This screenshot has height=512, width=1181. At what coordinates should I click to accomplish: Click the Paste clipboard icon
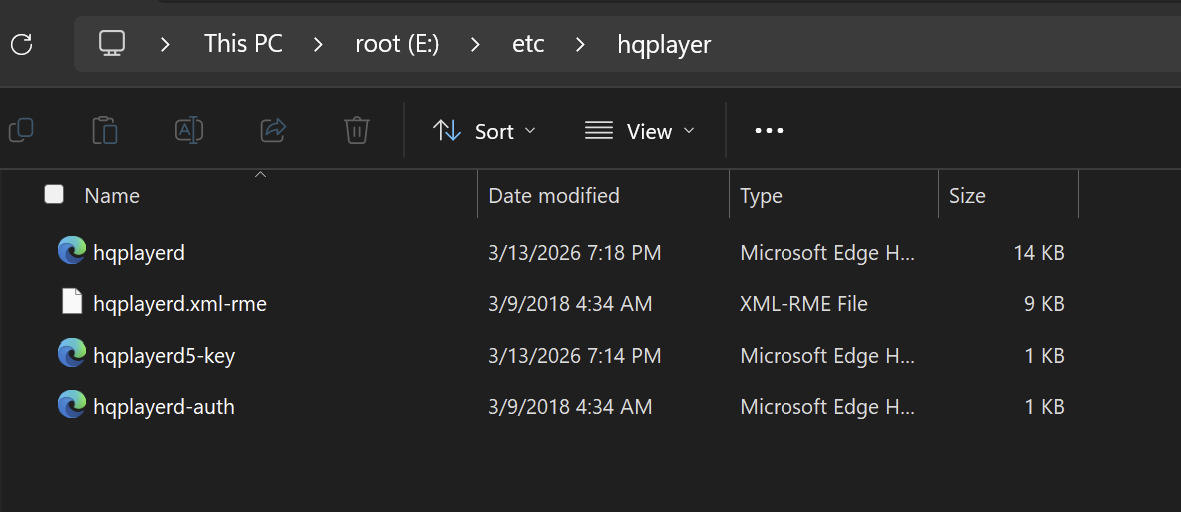point(105,130)
